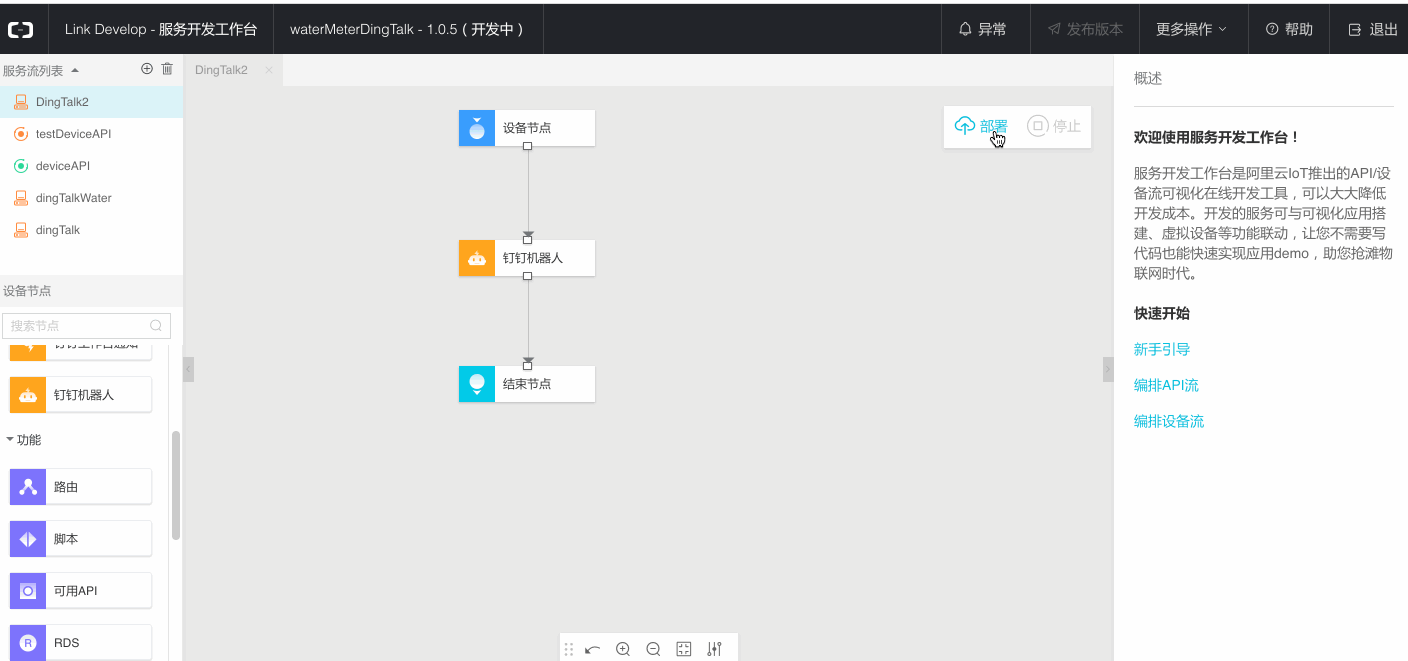
Task: Zoom out the canvas
Action: [x=653, y=649]
